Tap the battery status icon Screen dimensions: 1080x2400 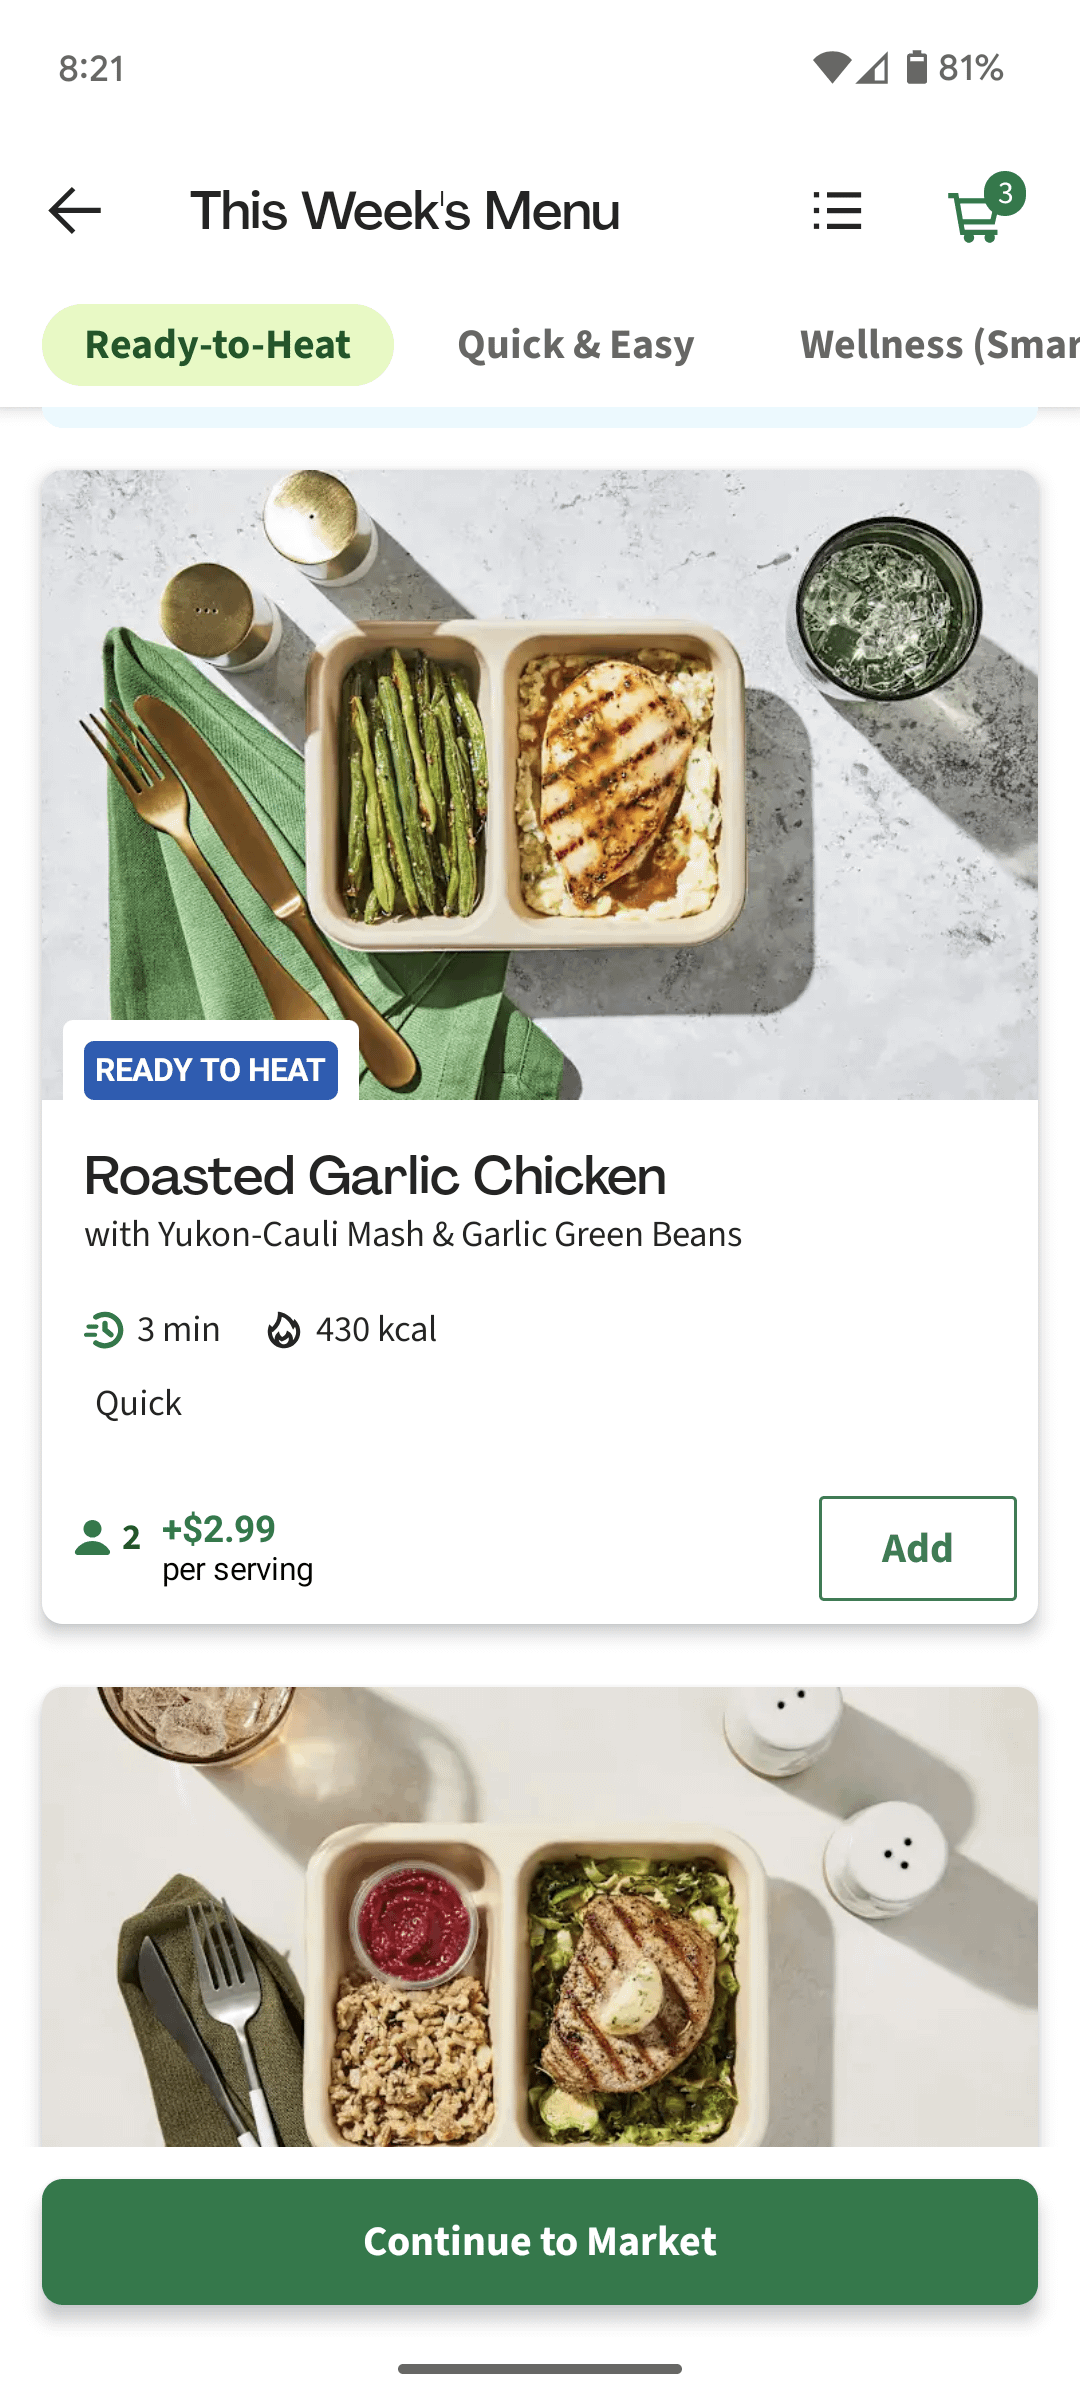coord(916,68)
